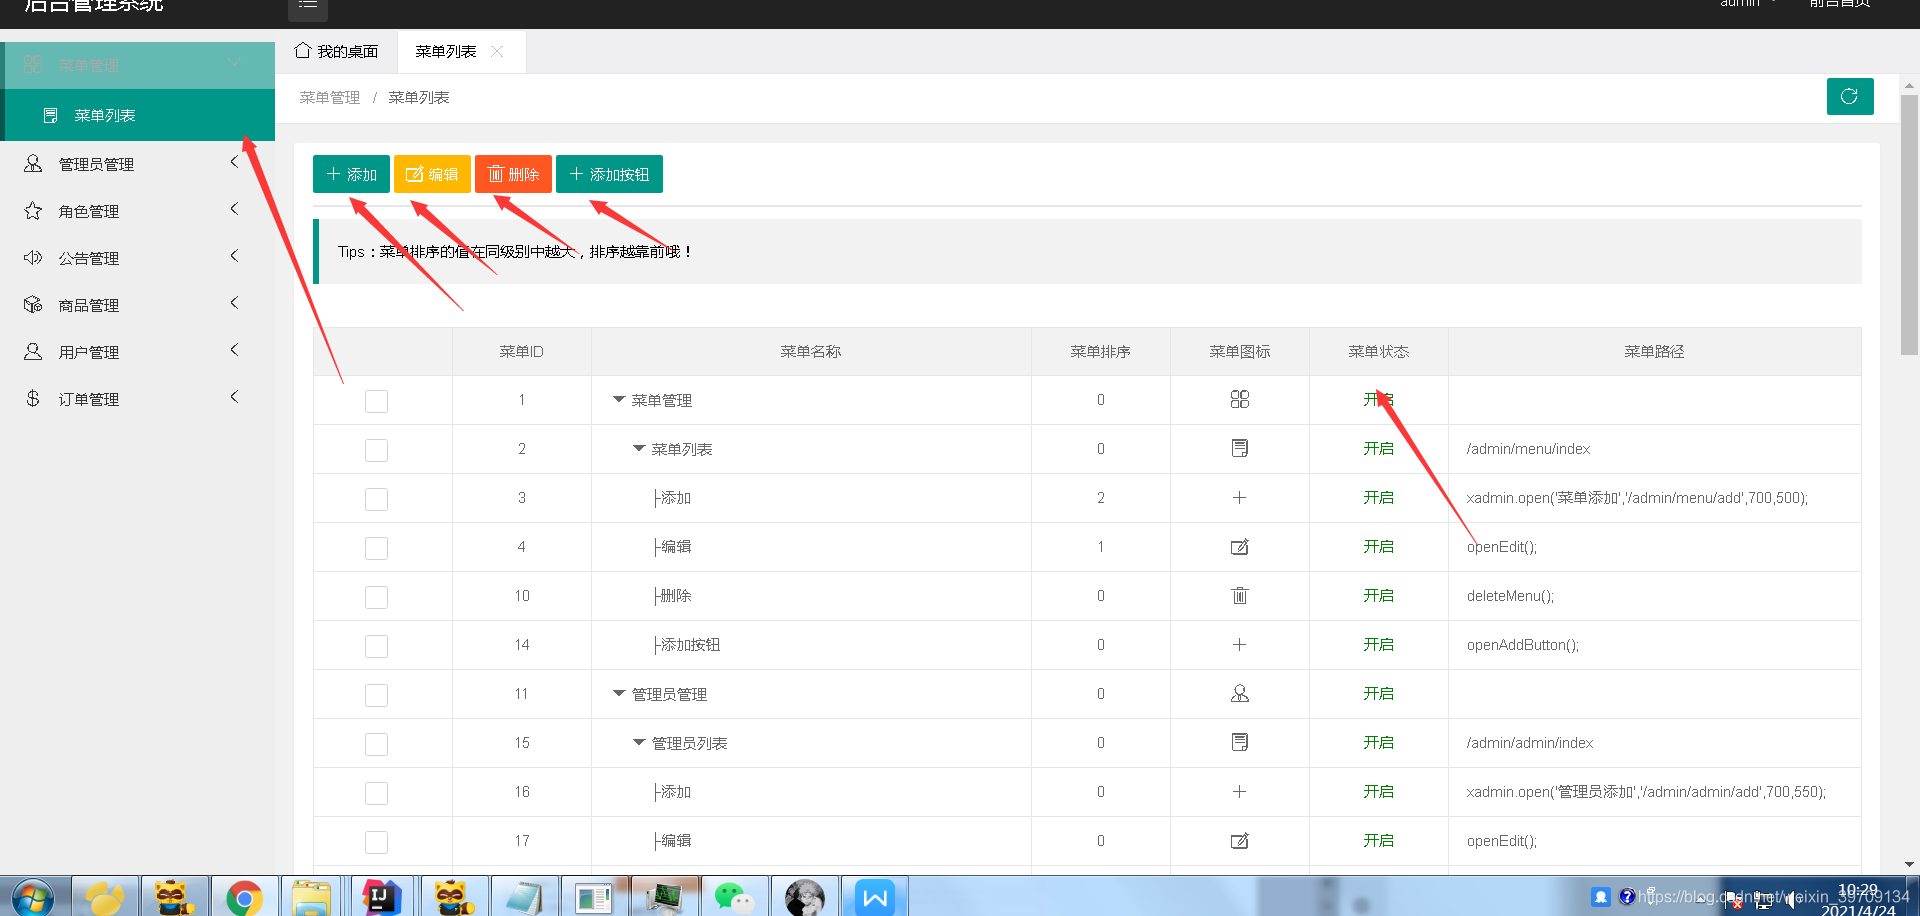
Task: Check the box for menu ID 1
Action: pyautogui.click(x=376, y=401)
